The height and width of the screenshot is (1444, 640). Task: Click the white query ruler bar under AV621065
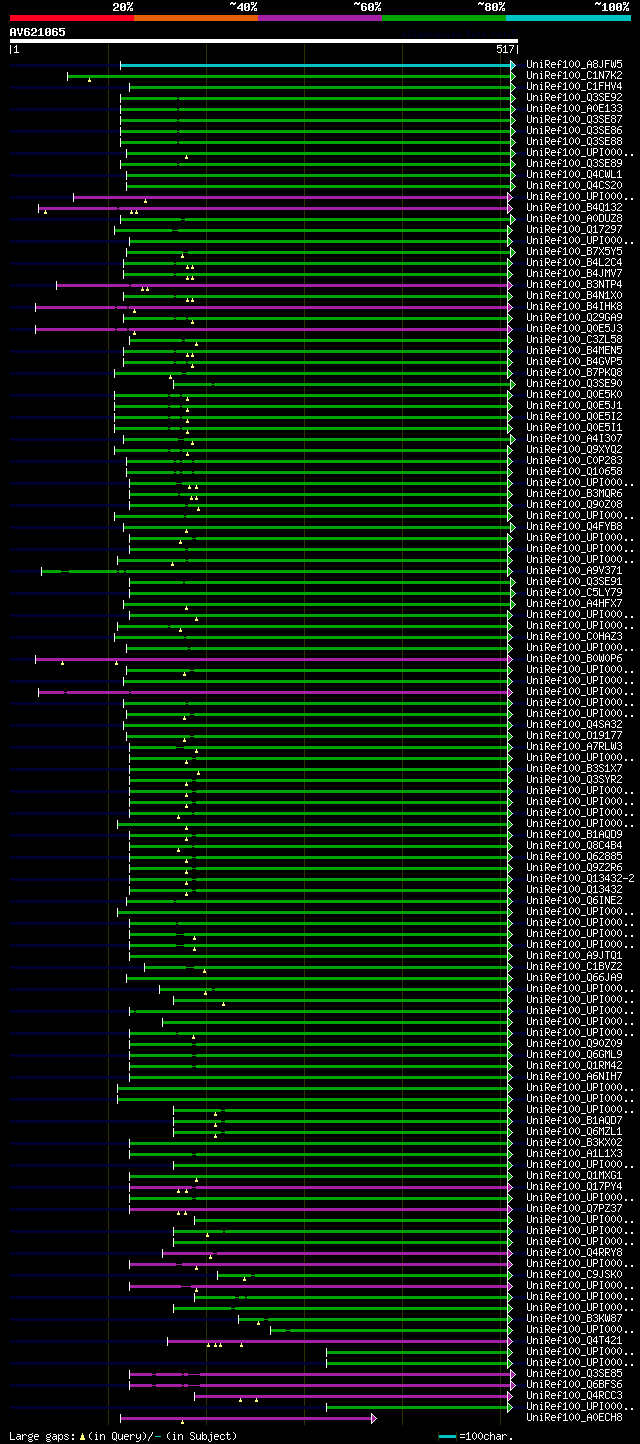tap(263, 41)
